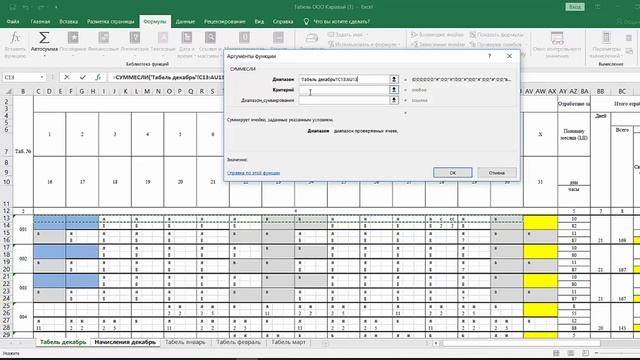Switch to the Главная ribbon tab

click(40, 22)
